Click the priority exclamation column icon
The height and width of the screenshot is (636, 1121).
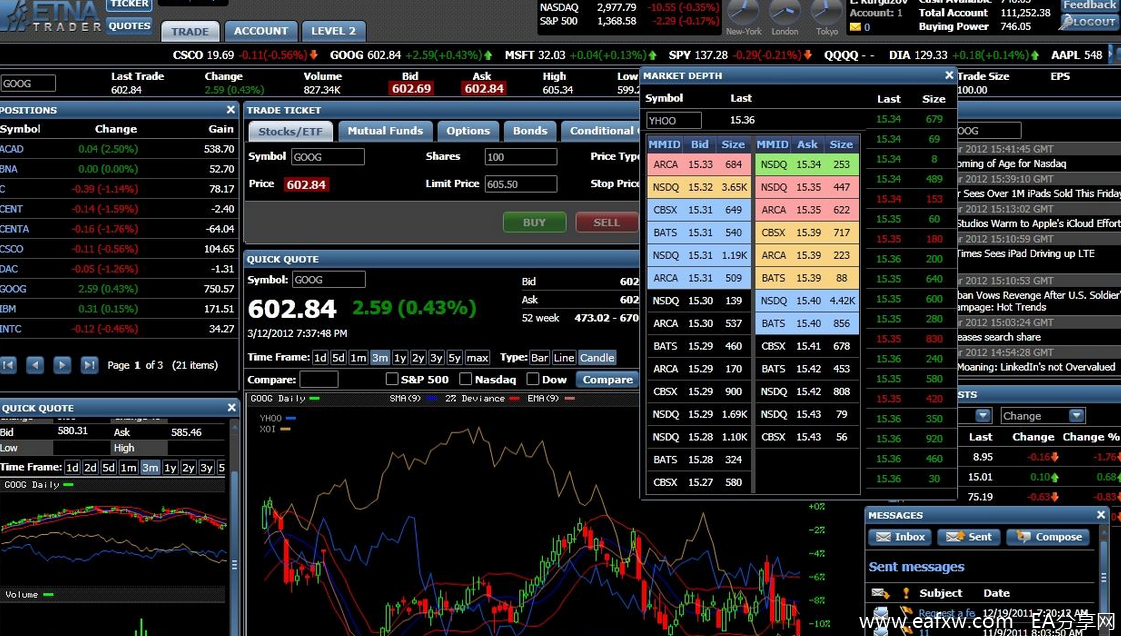pos(906,593)
